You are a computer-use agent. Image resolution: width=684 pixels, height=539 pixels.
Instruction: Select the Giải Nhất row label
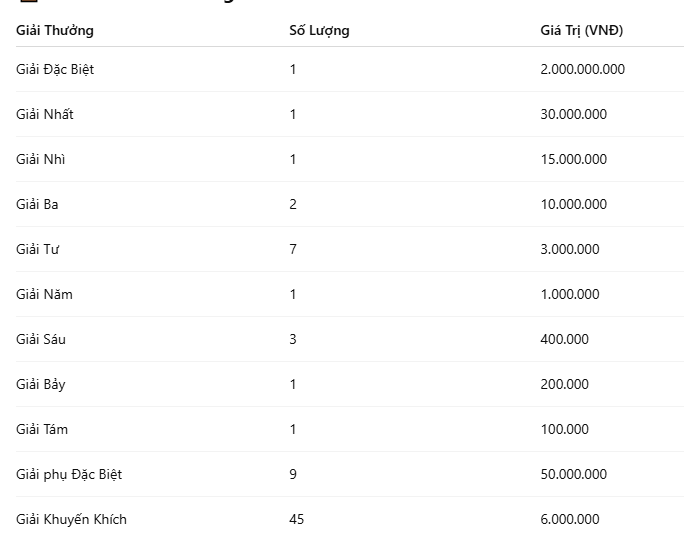pos(44,114)
